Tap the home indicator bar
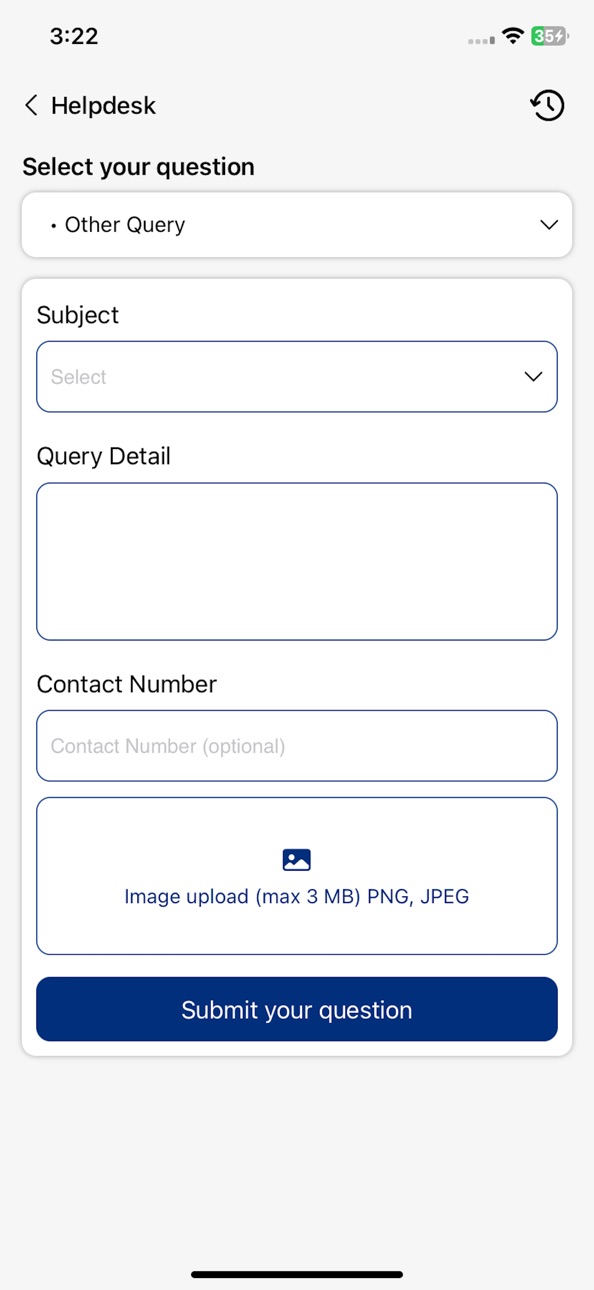This screenshot has width=594, height=1290. click(x=297, y=1274)
